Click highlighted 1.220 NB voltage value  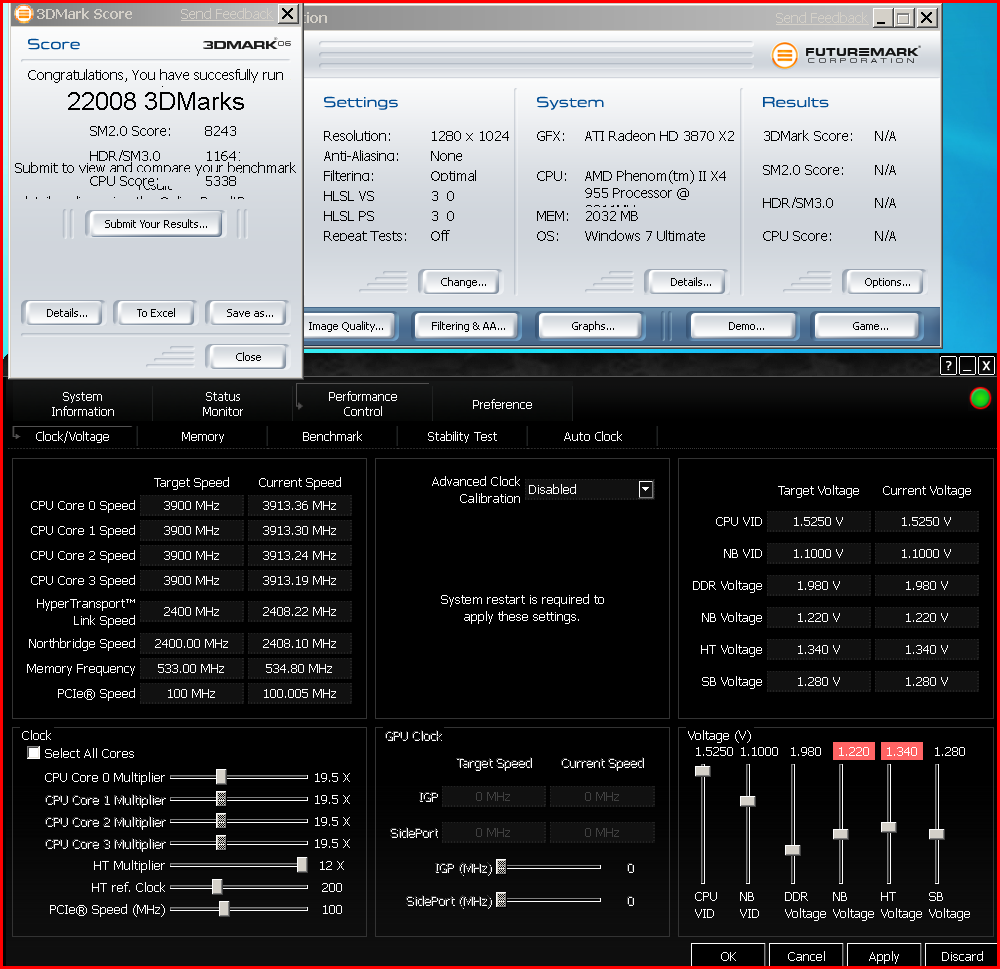854,751
